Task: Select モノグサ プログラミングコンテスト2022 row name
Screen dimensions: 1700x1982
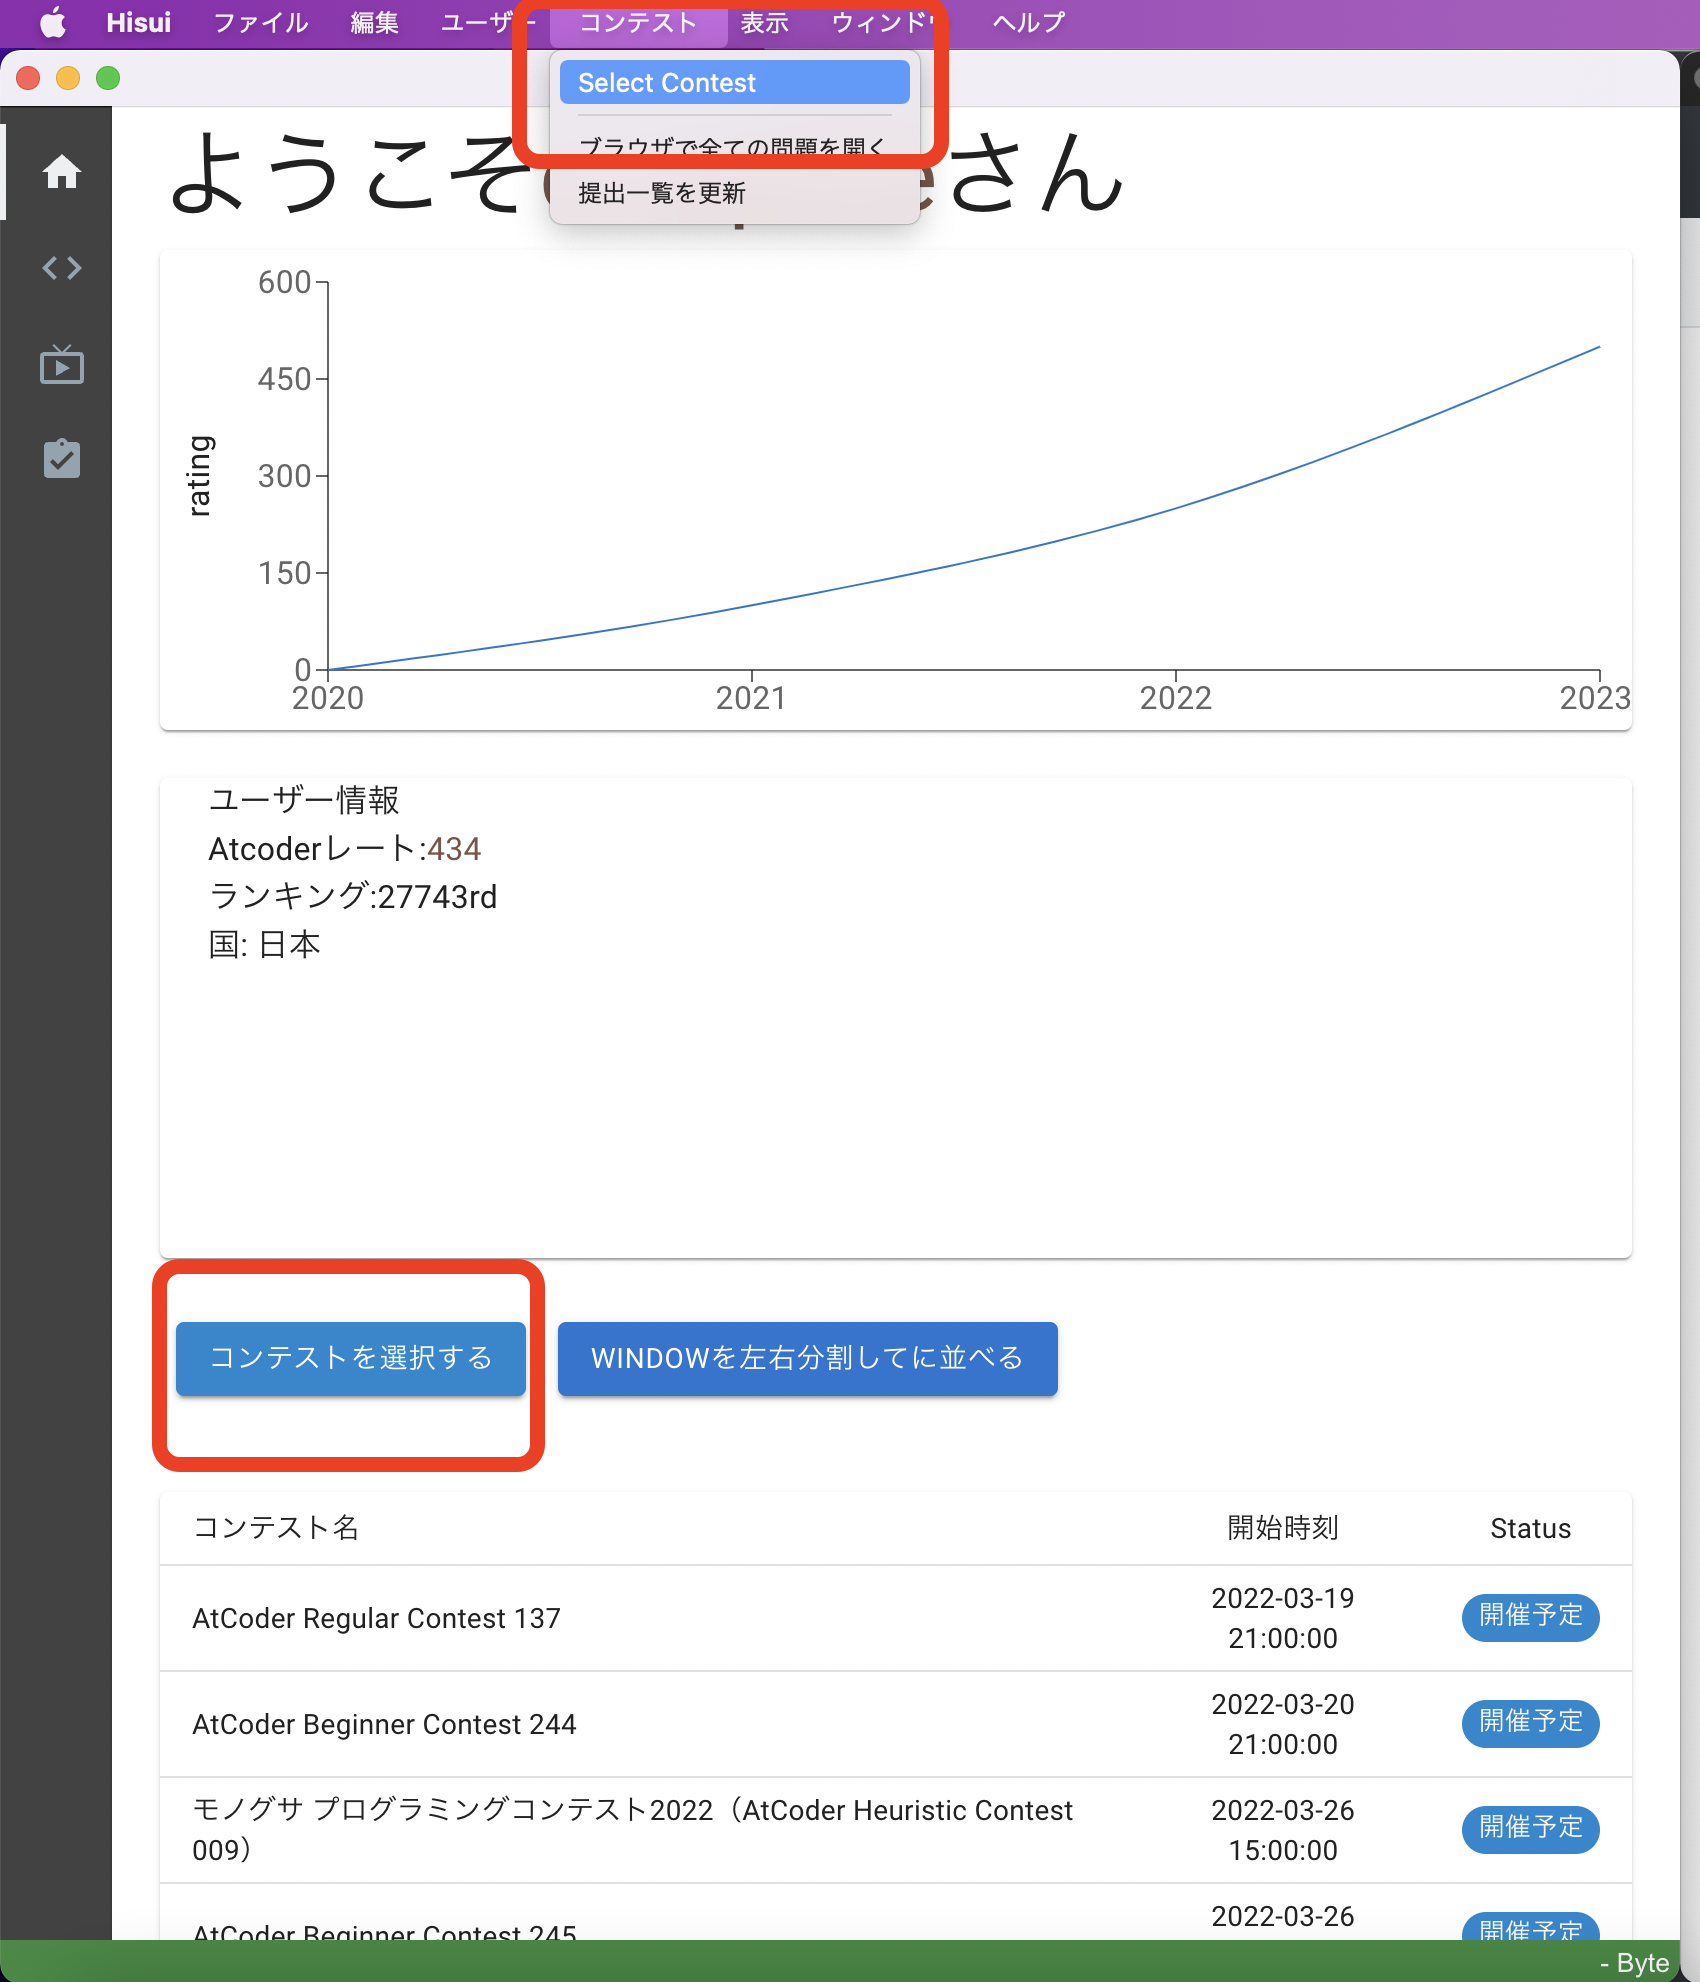Action: coord(632,1830)
